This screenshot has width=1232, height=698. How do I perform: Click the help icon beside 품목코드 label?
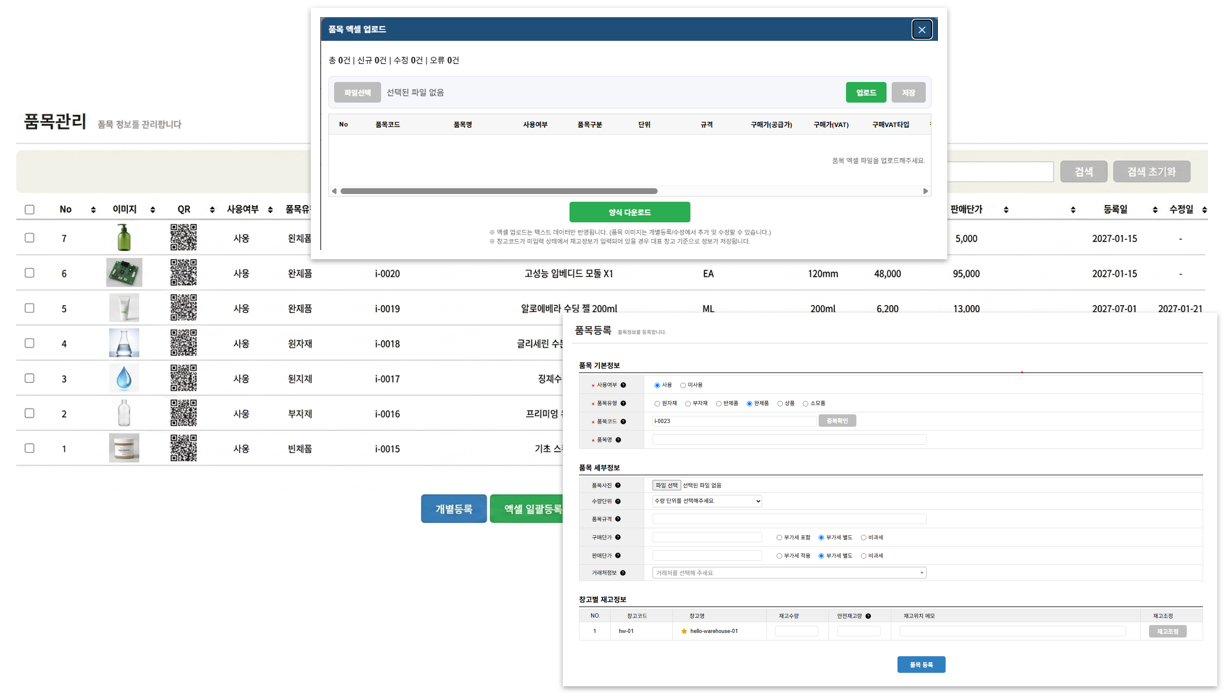pos(623,422)
